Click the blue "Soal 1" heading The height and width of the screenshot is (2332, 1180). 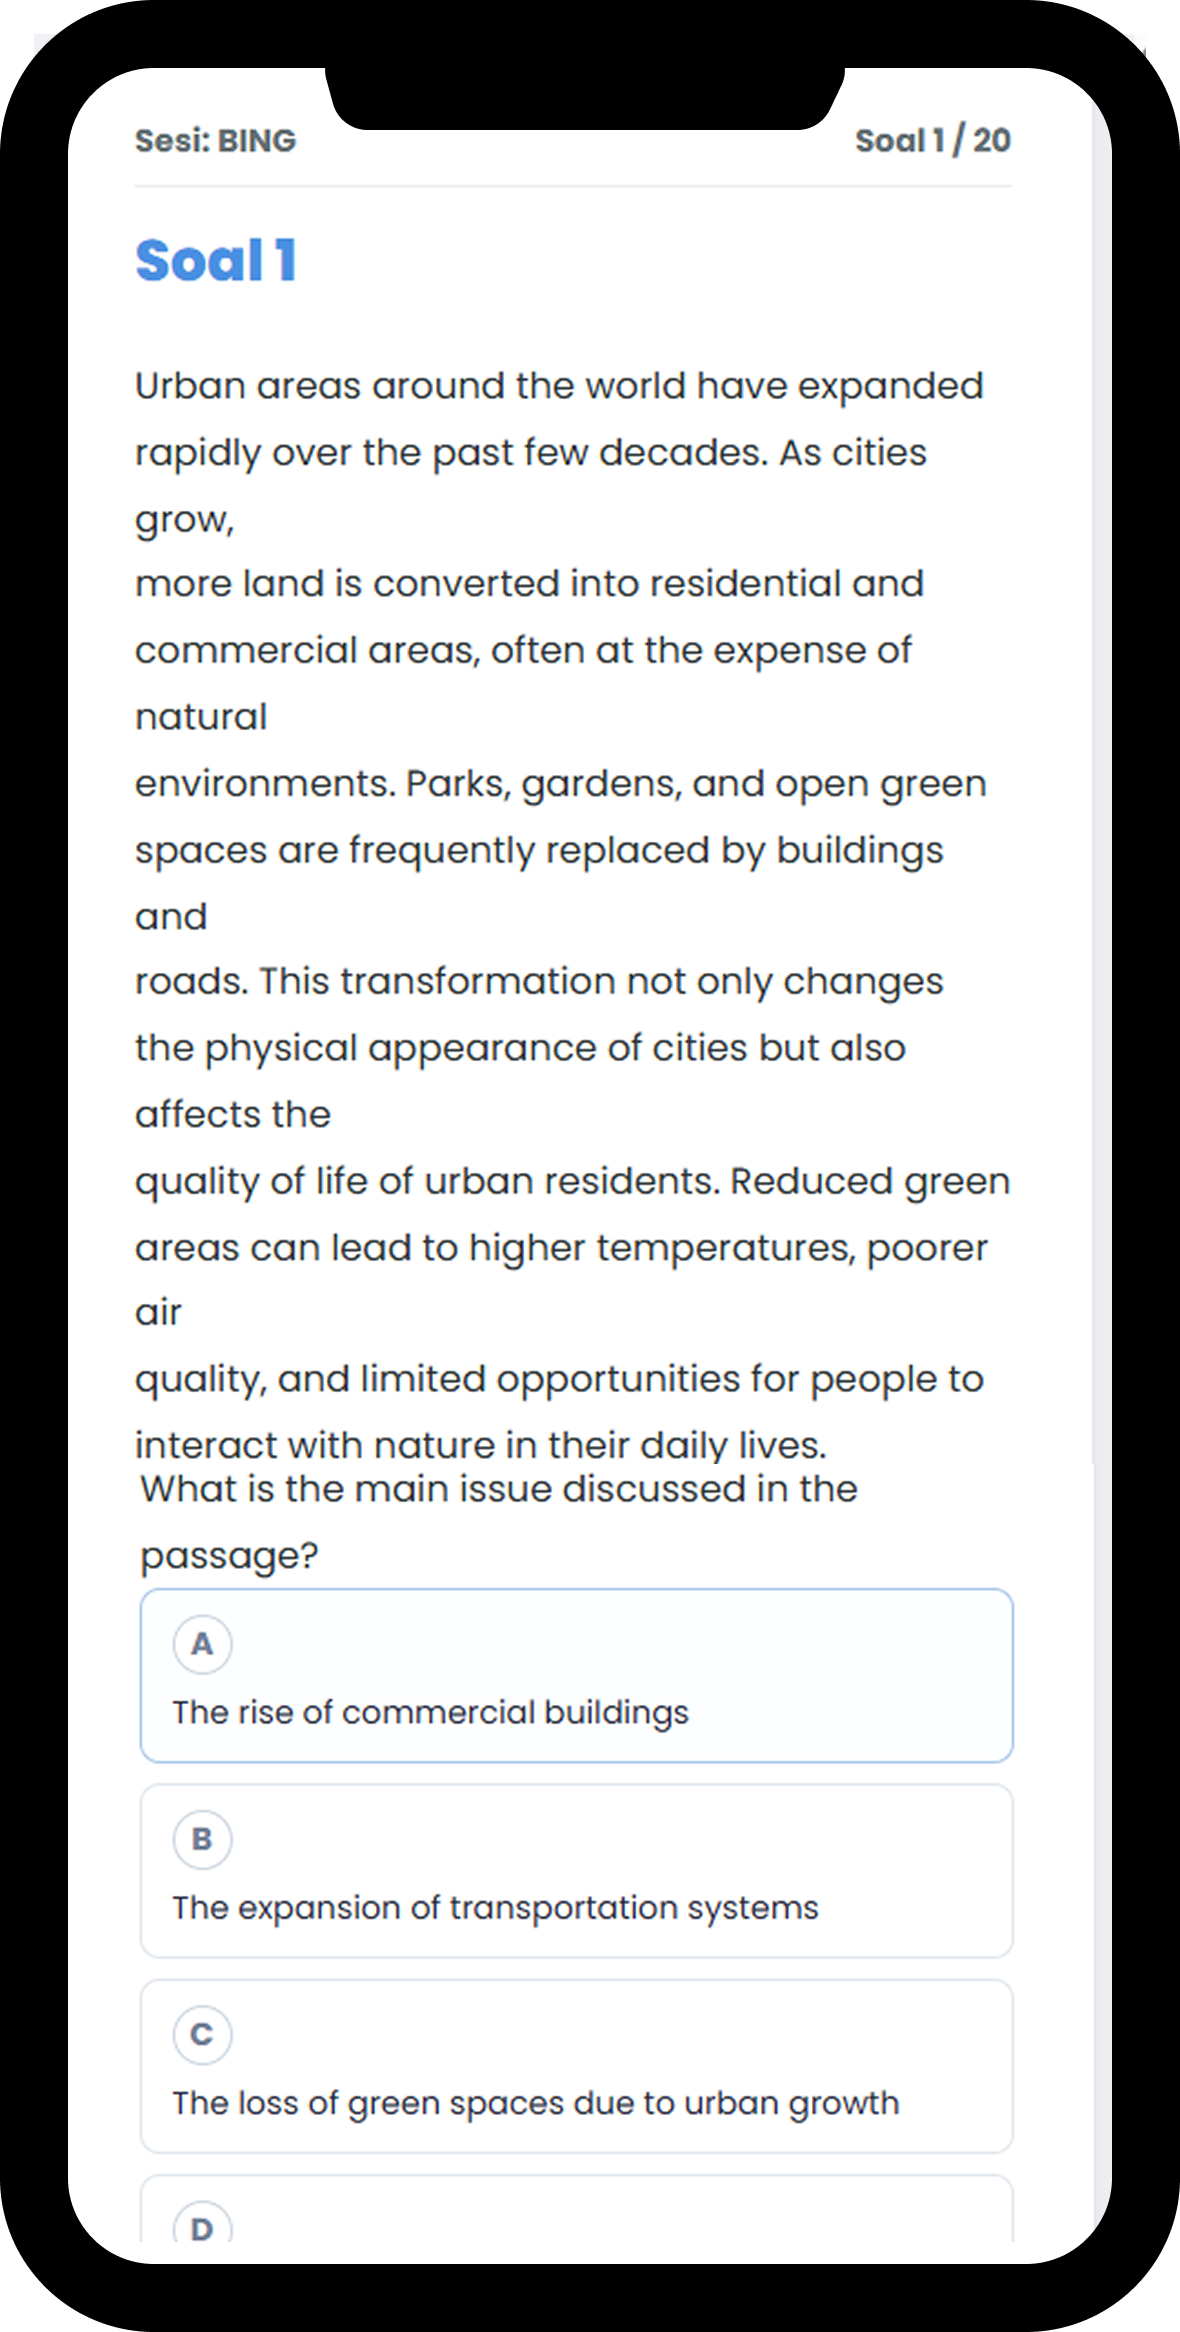216,261
